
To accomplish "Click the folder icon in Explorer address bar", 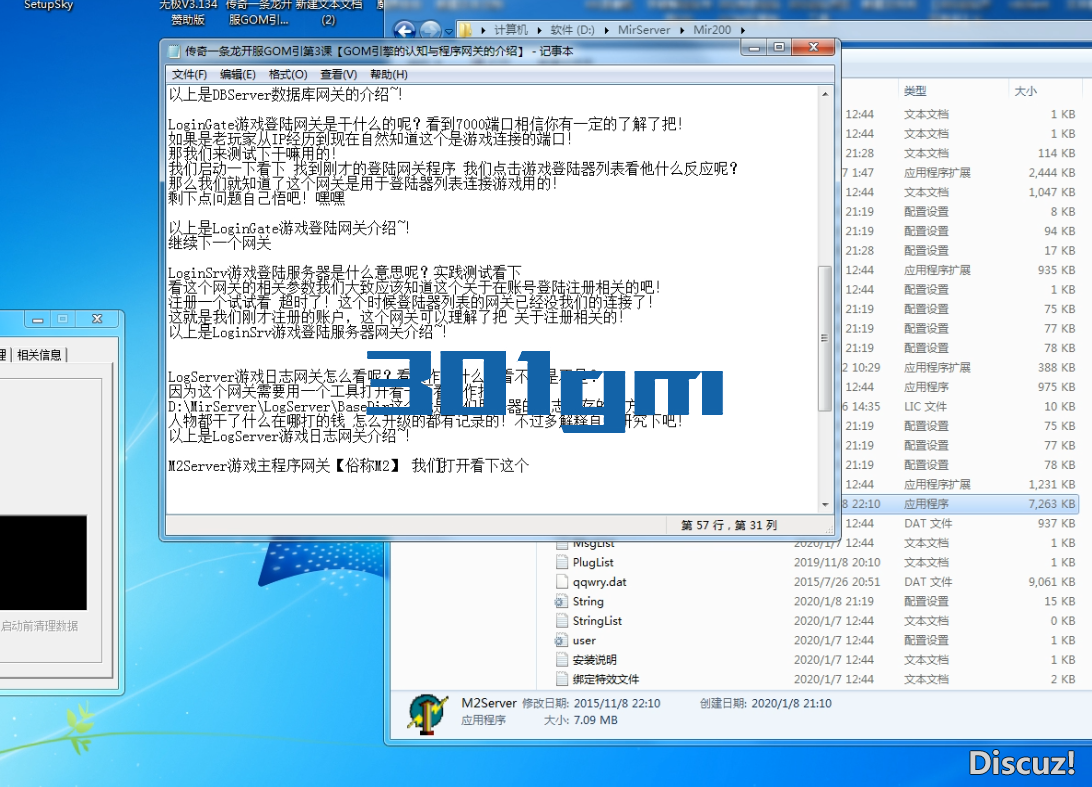I will (465, 30).
